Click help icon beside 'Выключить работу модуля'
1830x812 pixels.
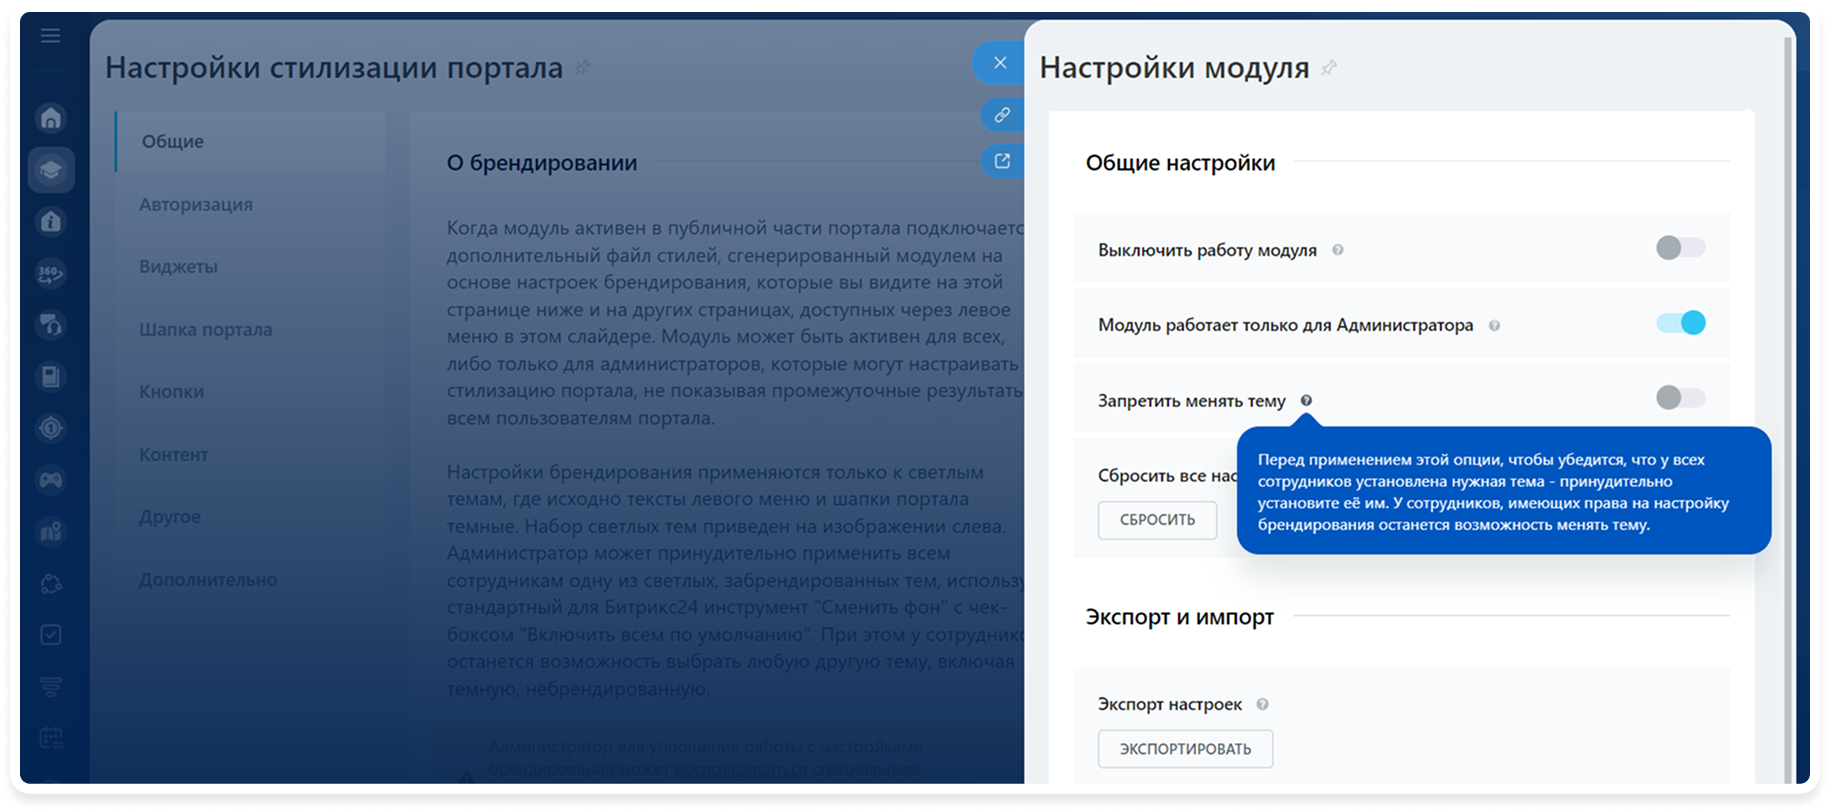pos(1338,250)
